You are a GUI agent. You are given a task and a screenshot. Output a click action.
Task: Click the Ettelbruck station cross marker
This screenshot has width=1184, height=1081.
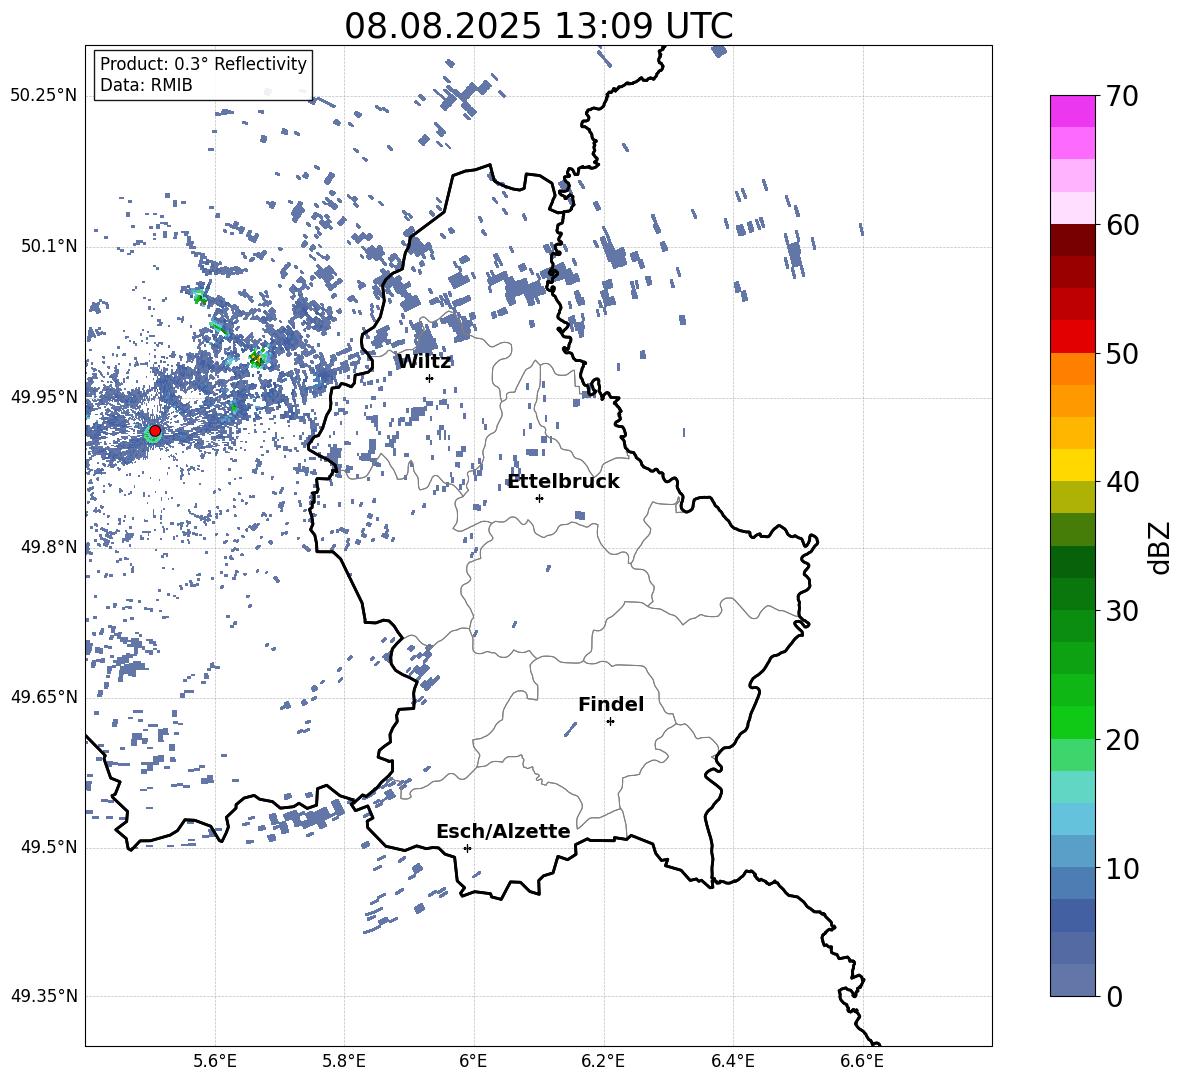coord(539,498)
